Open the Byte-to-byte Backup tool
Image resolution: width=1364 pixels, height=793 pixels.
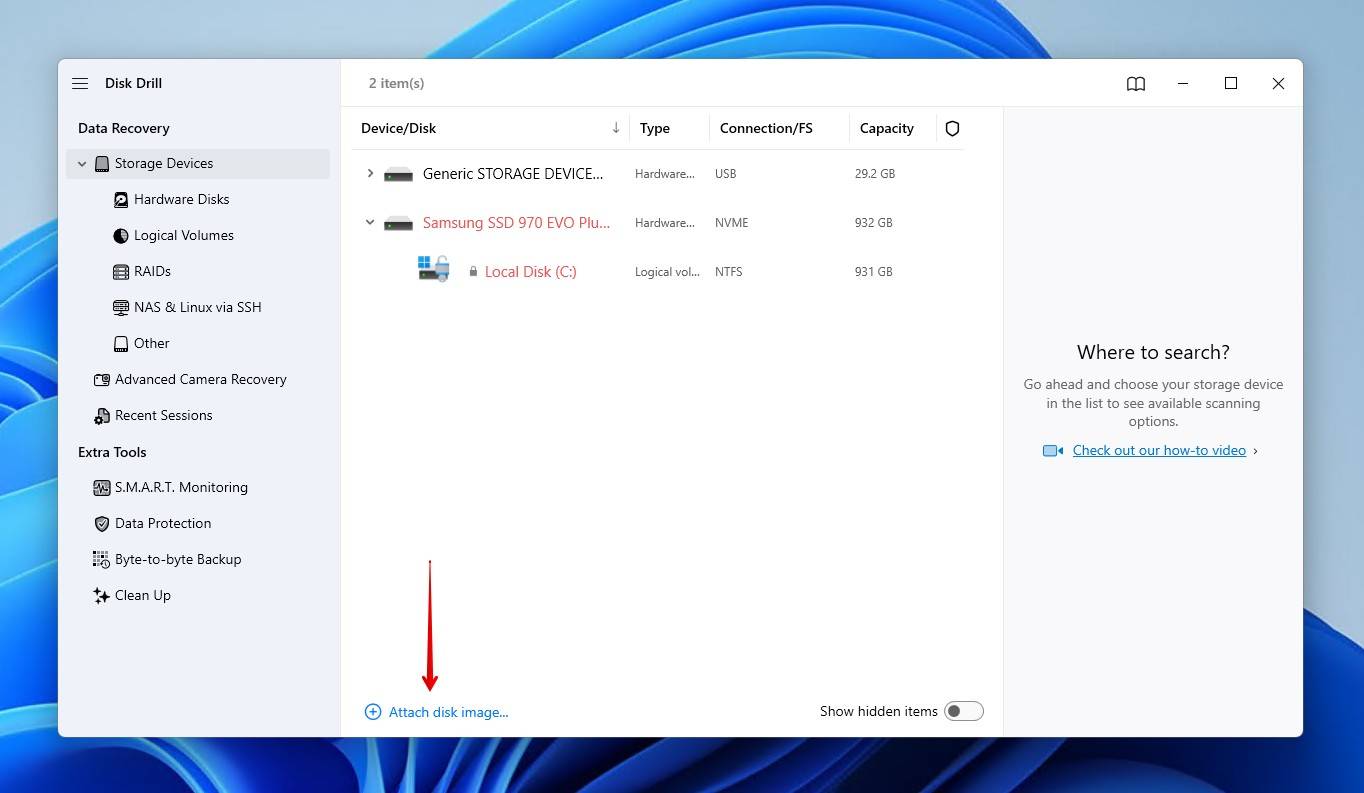pyautogui.click(x=177, y=559)
